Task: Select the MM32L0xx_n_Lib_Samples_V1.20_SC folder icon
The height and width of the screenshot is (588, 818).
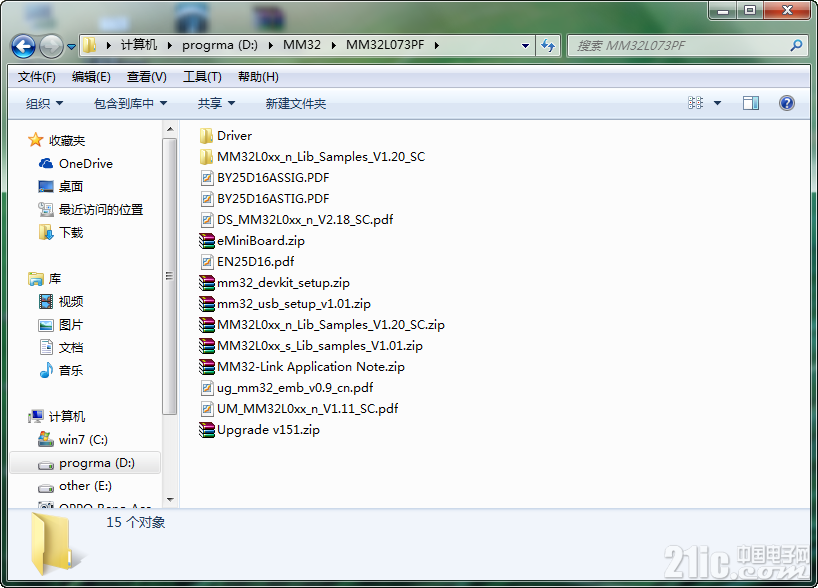Action: tap(206, 157)
